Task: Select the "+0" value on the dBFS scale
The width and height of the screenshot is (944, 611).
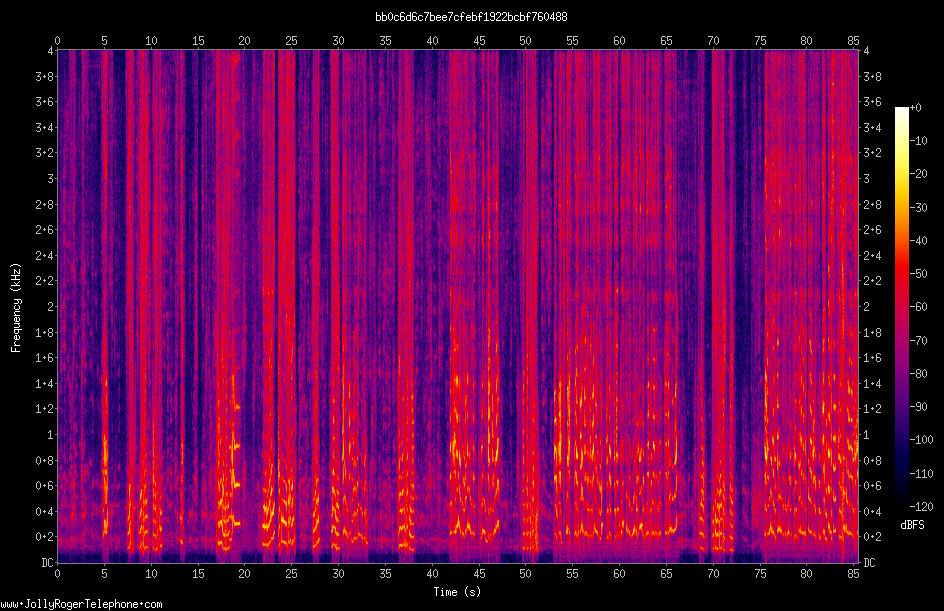Action: click(x=915, y=108)
